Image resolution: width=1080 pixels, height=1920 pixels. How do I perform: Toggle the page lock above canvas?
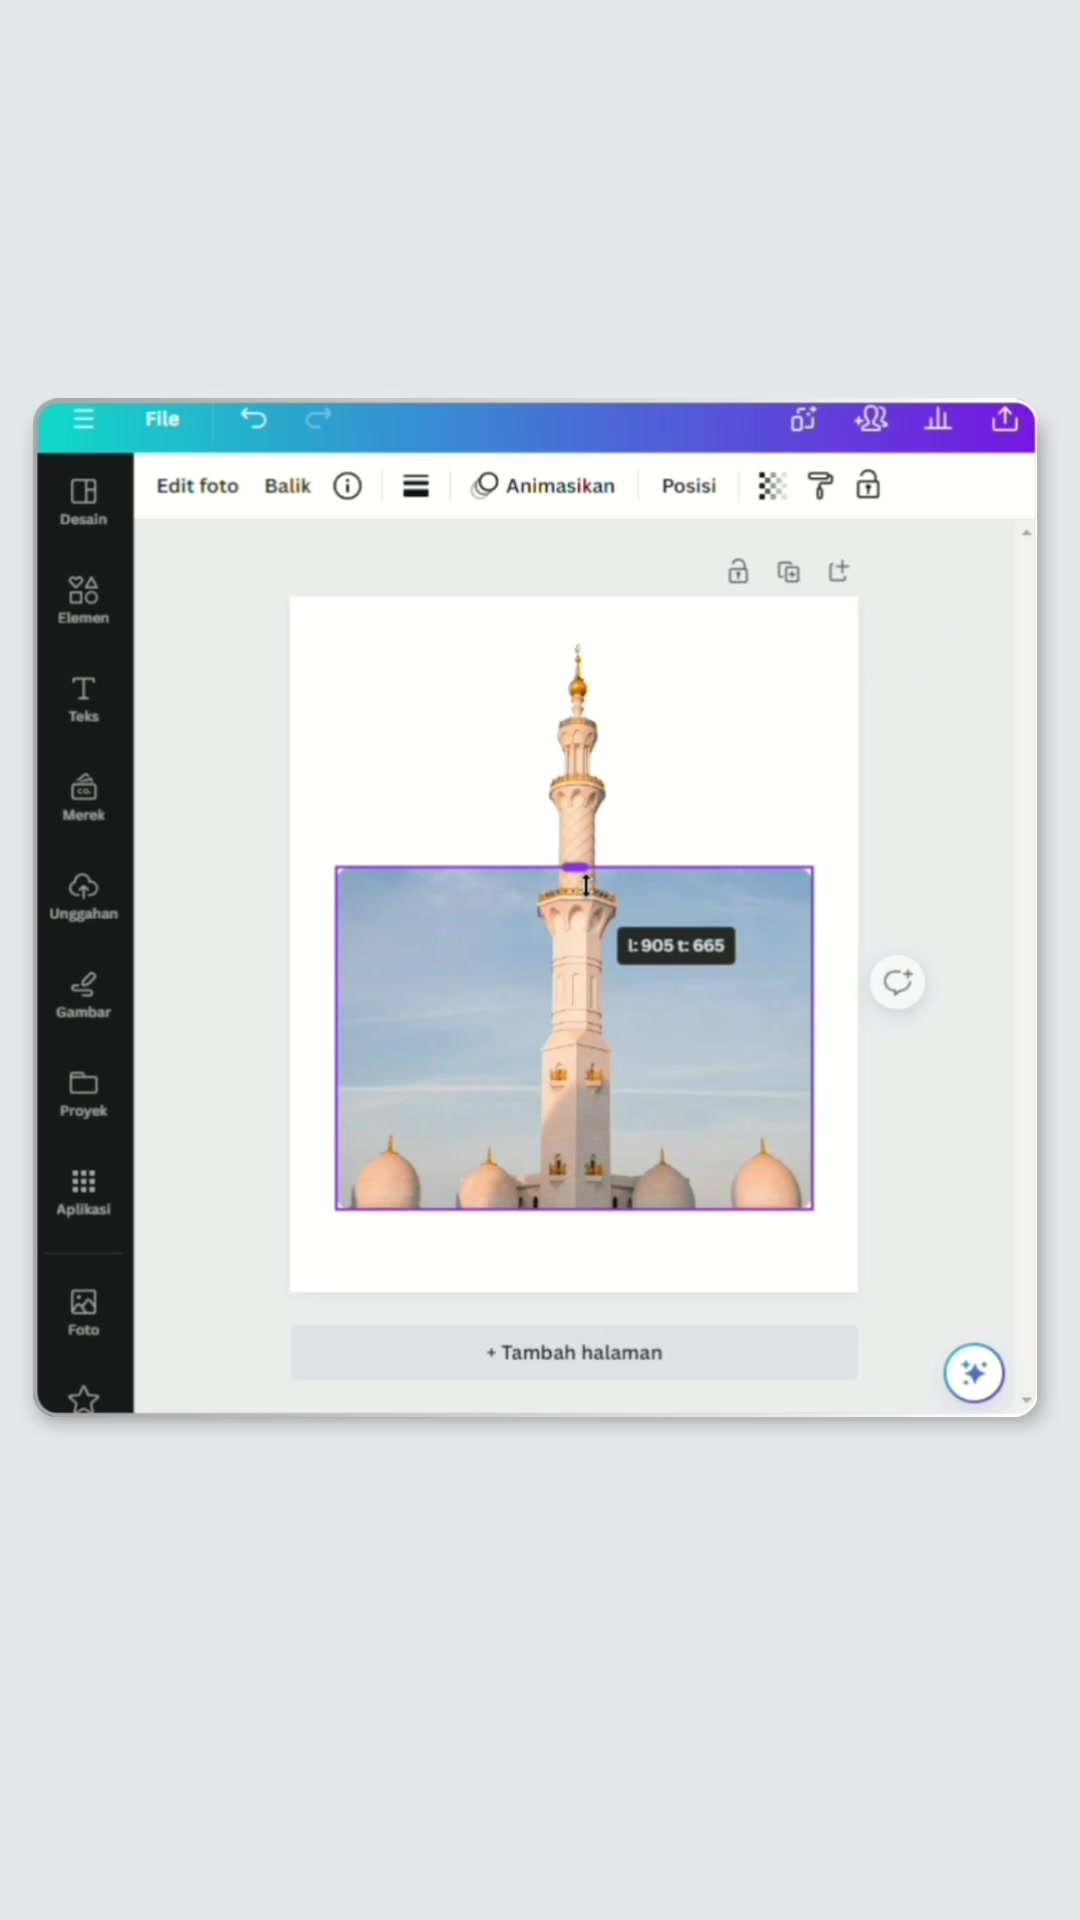click(x=738, y=571)
